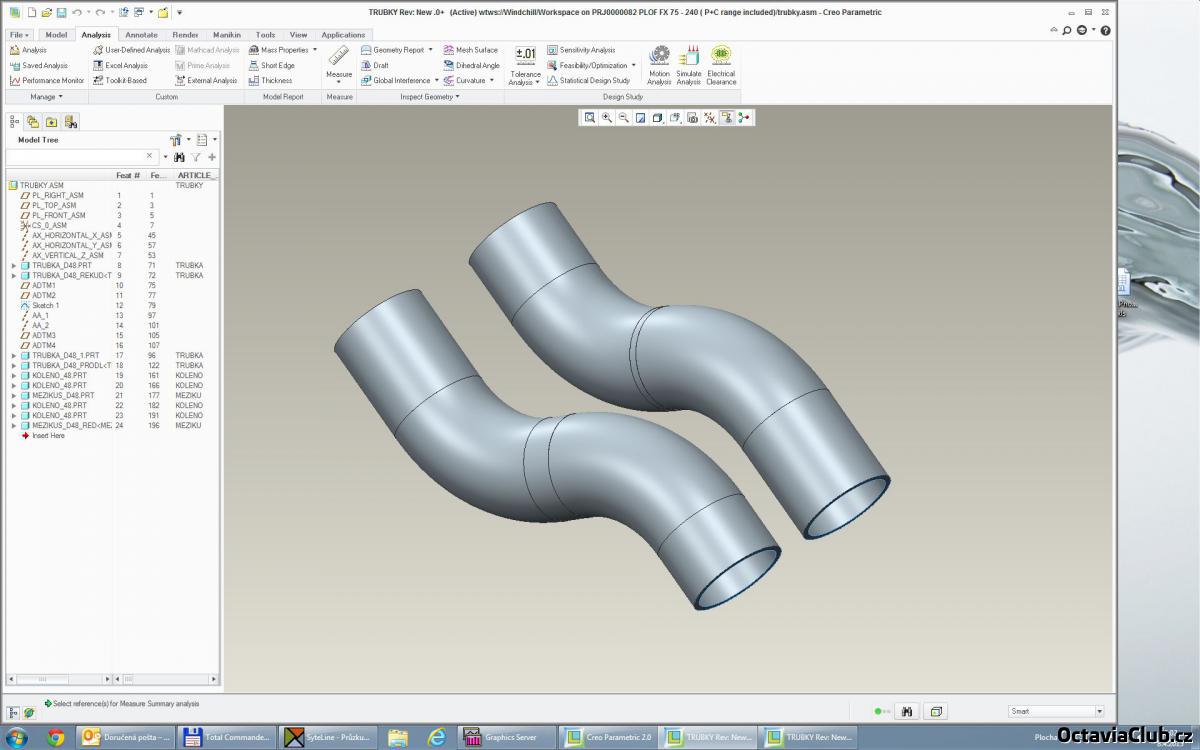
Task: Open the File menu
Action: (18, 35)
